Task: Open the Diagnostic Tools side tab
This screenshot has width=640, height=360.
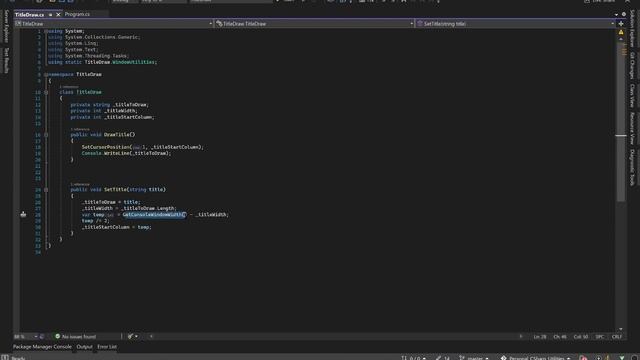Action: (632, 167)
